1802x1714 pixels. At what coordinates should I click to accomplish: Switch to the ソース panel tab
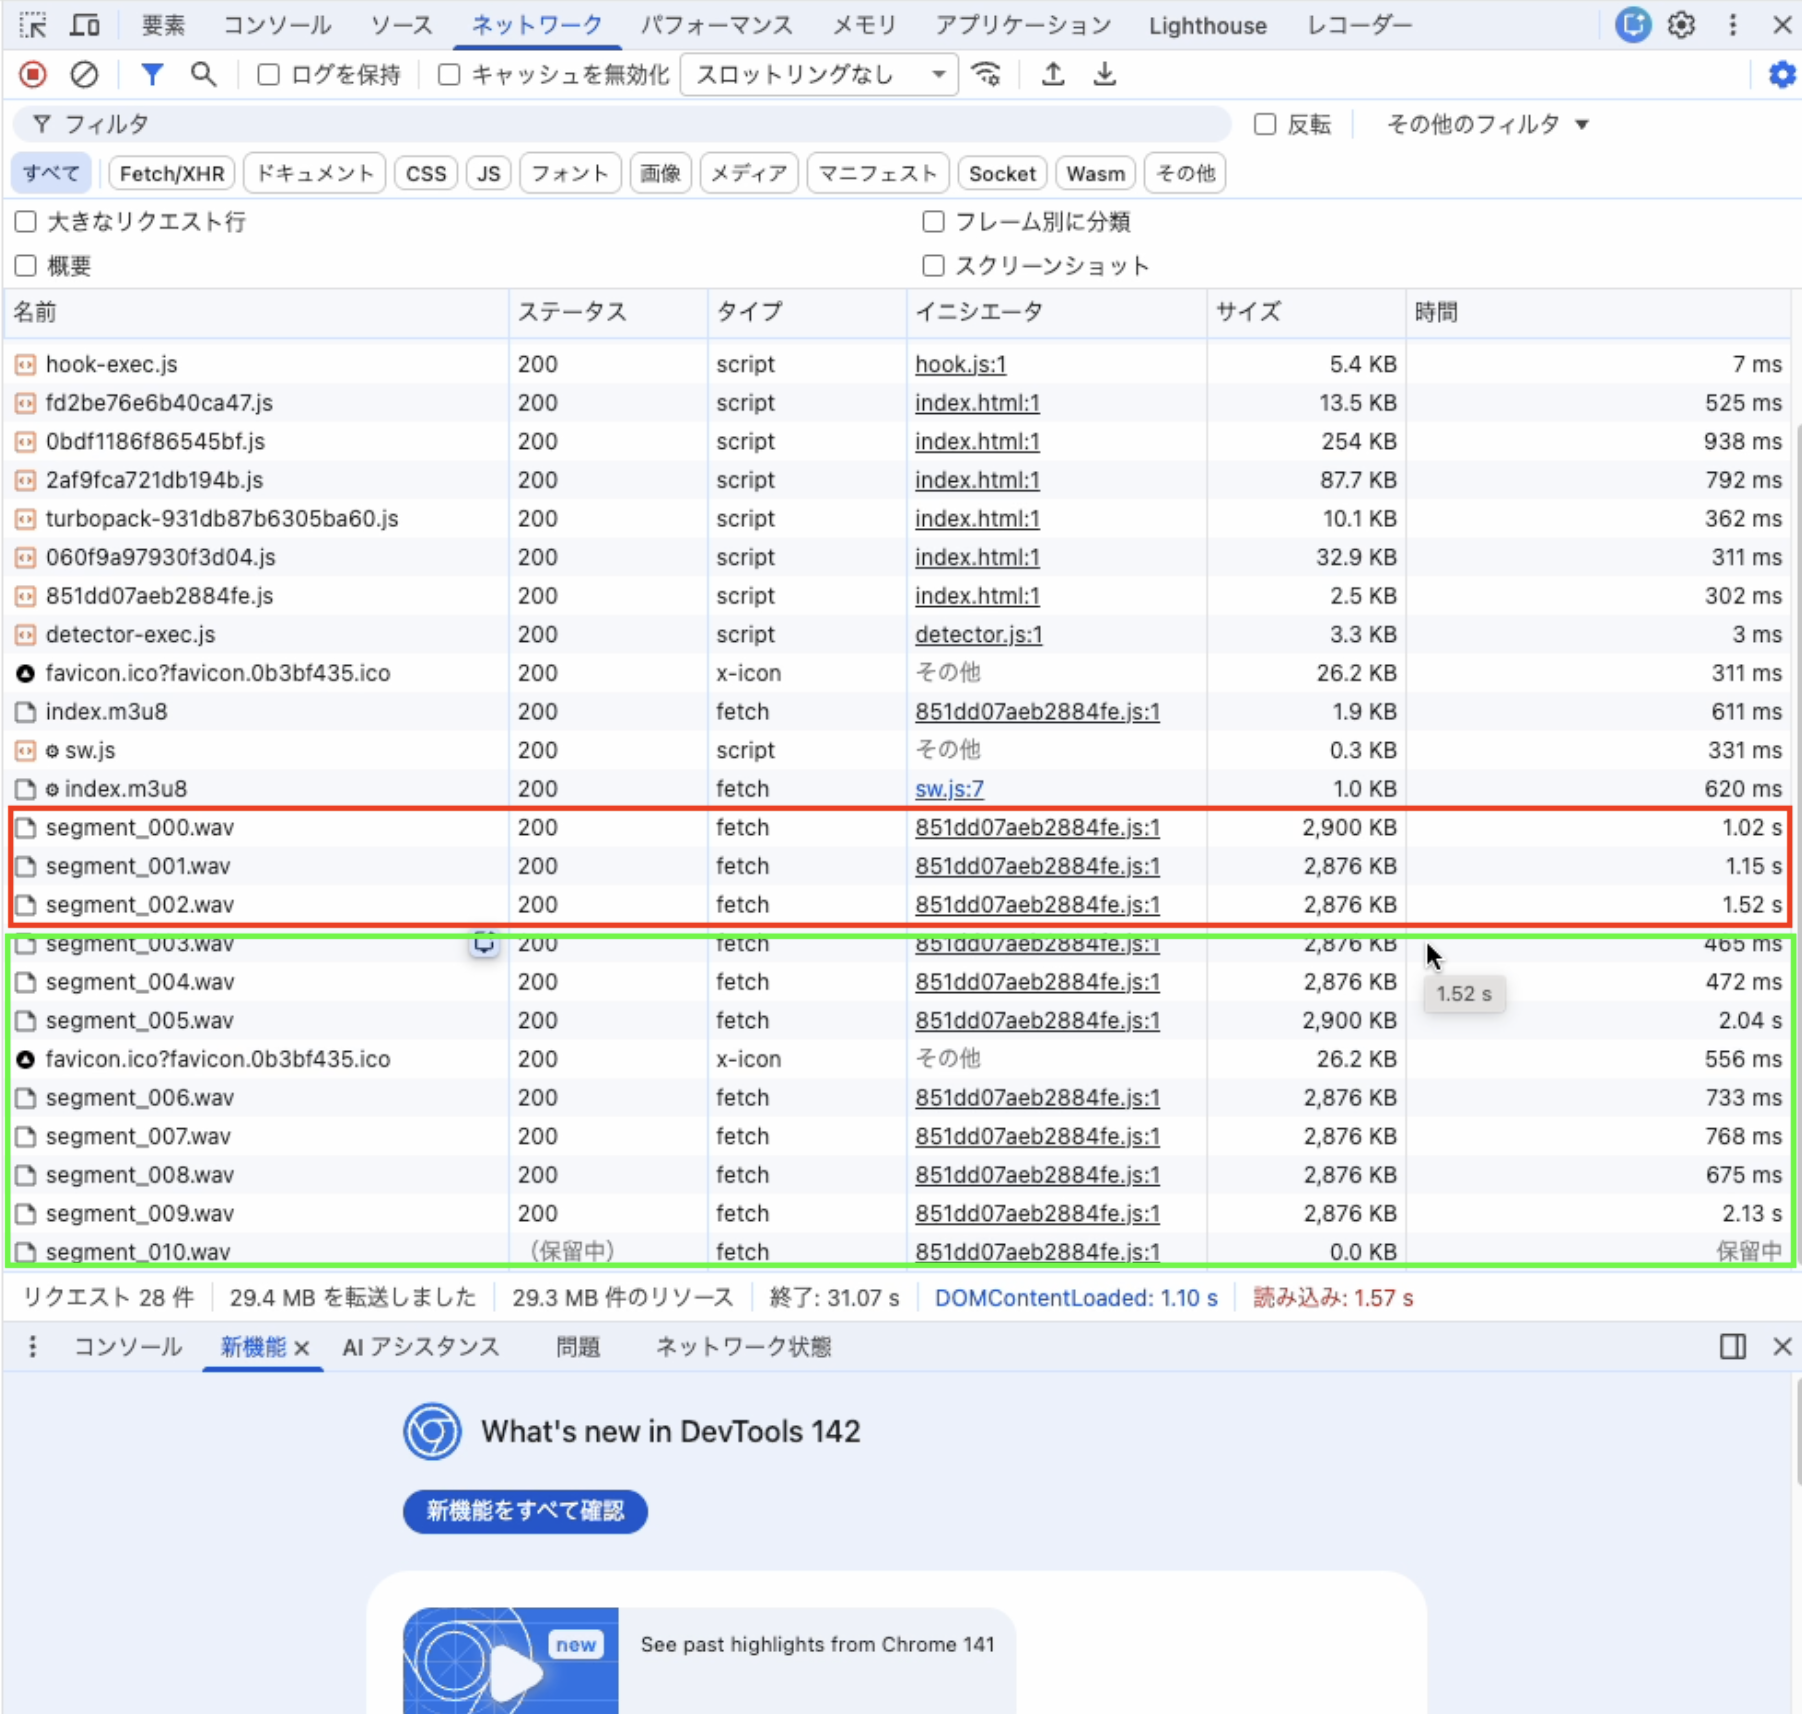402,25
